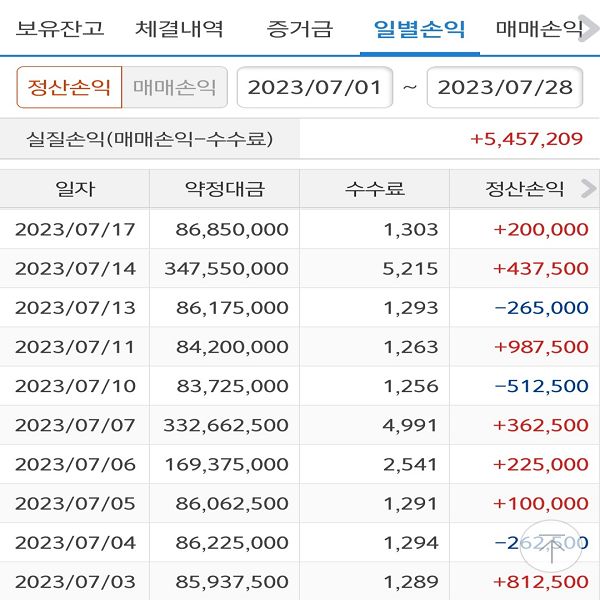Image resolution: width=600 pixels, height=600 pixels.
Task: Open the 매매손익 tab in top bar
Action: coord(540,28)
